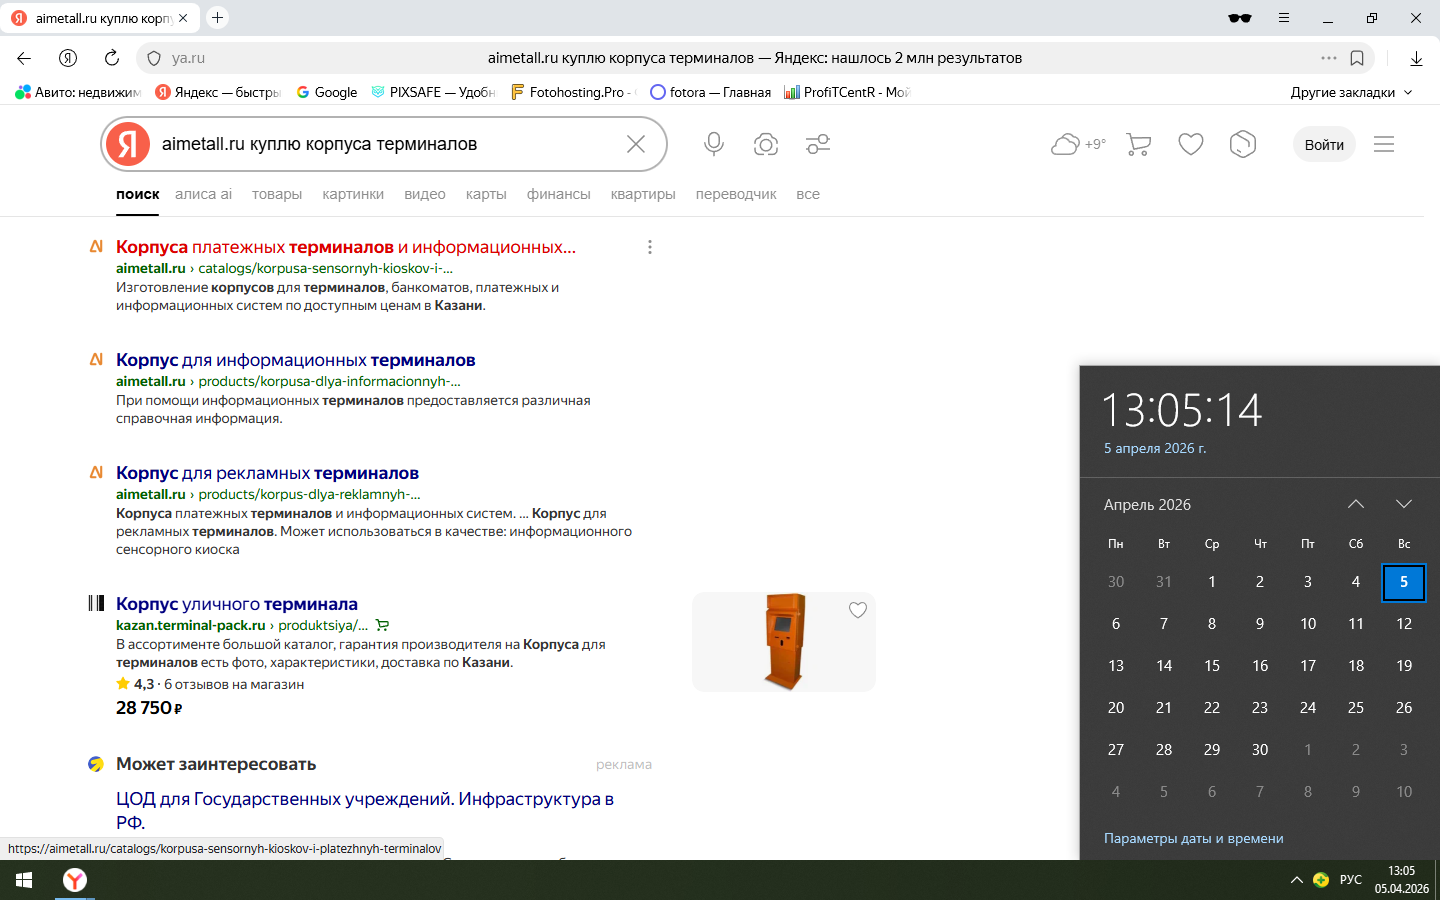
Task: Open favorites heart icon in Yandex header
Action: (x=1190, y=144)
